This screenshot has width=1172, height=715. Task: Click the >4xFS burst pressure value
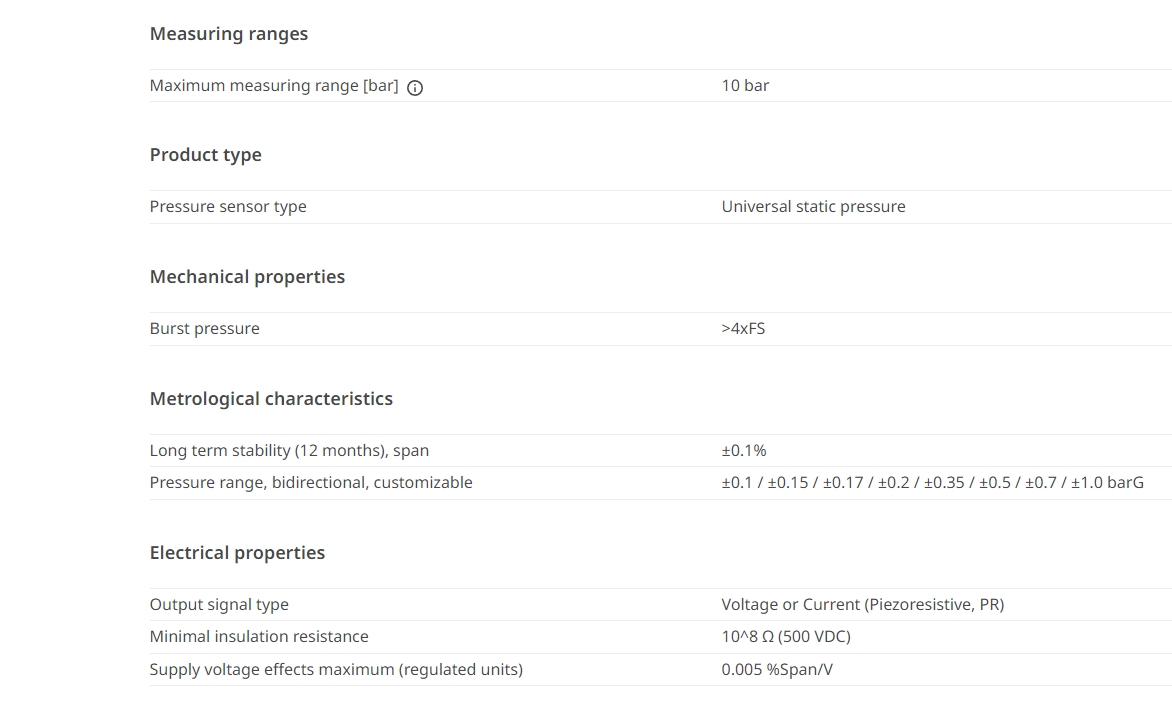[743, 329]
